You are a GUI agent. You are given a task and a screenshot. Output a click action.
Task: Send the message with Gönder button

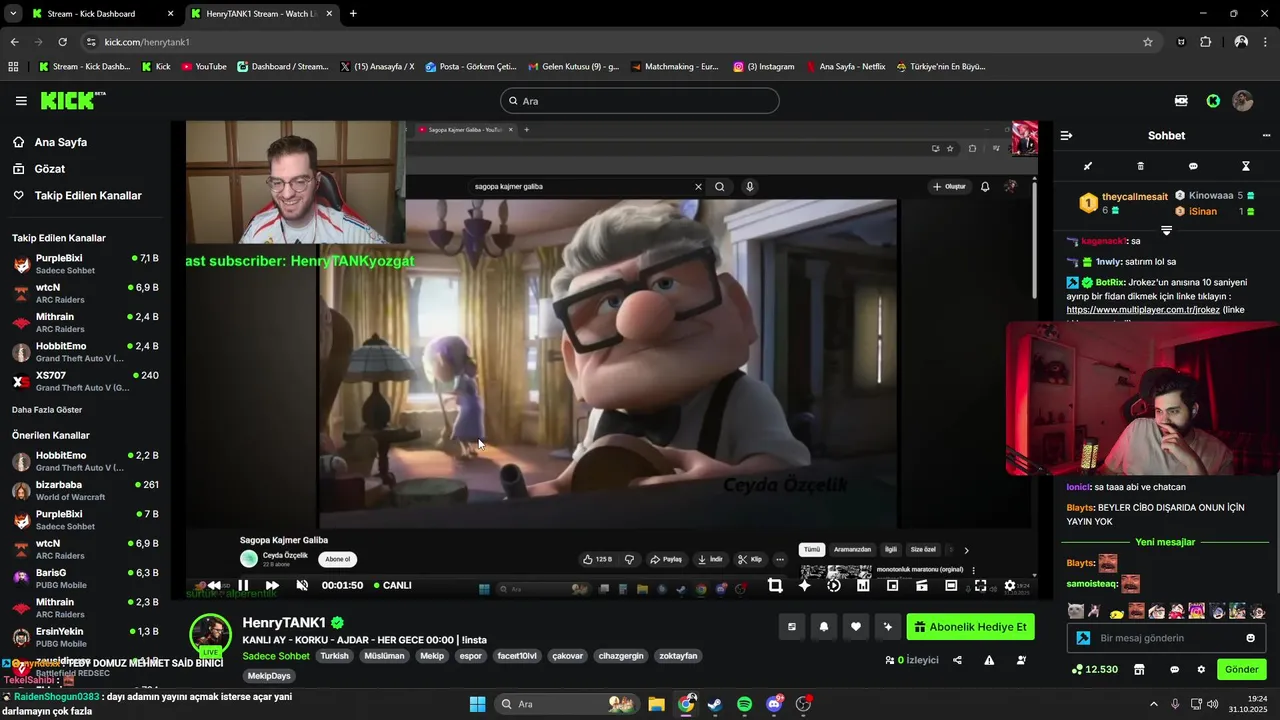tap(1242, 669)
